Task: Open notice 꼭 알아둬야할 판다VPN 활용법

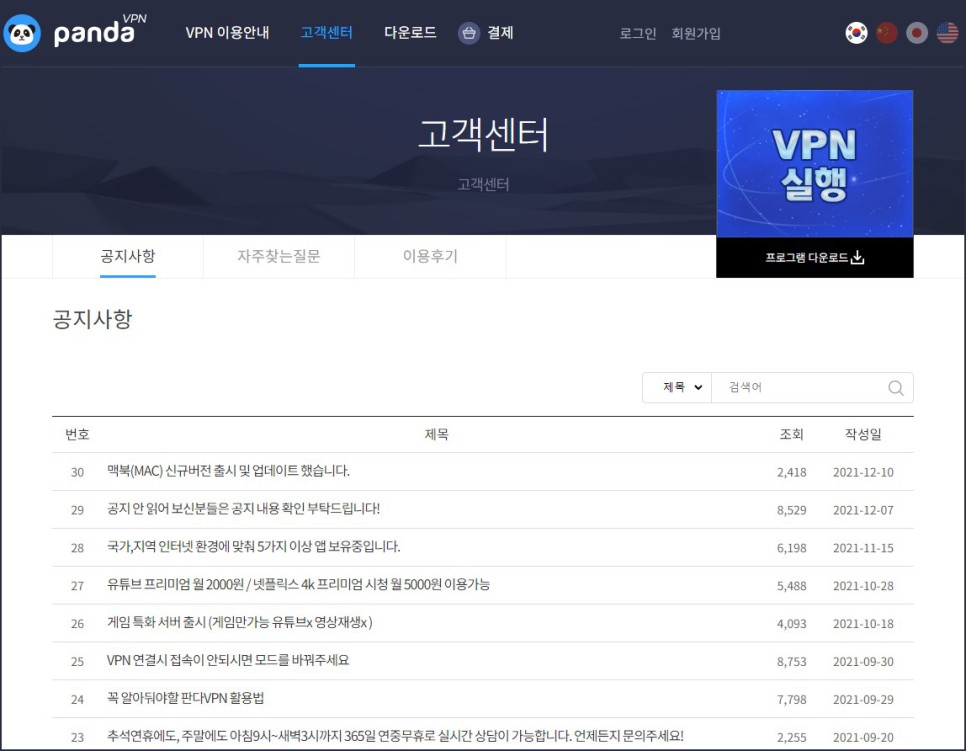Action: point(185,699)
